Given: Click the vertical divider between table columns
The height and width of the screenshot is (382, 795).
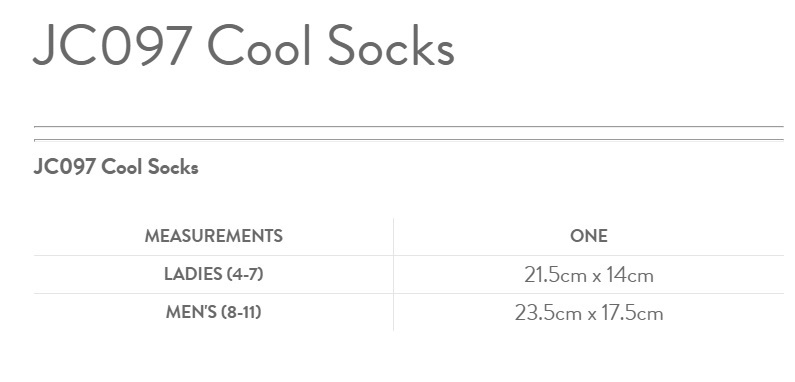Looking at the screenshot, I should pos(393,274).
